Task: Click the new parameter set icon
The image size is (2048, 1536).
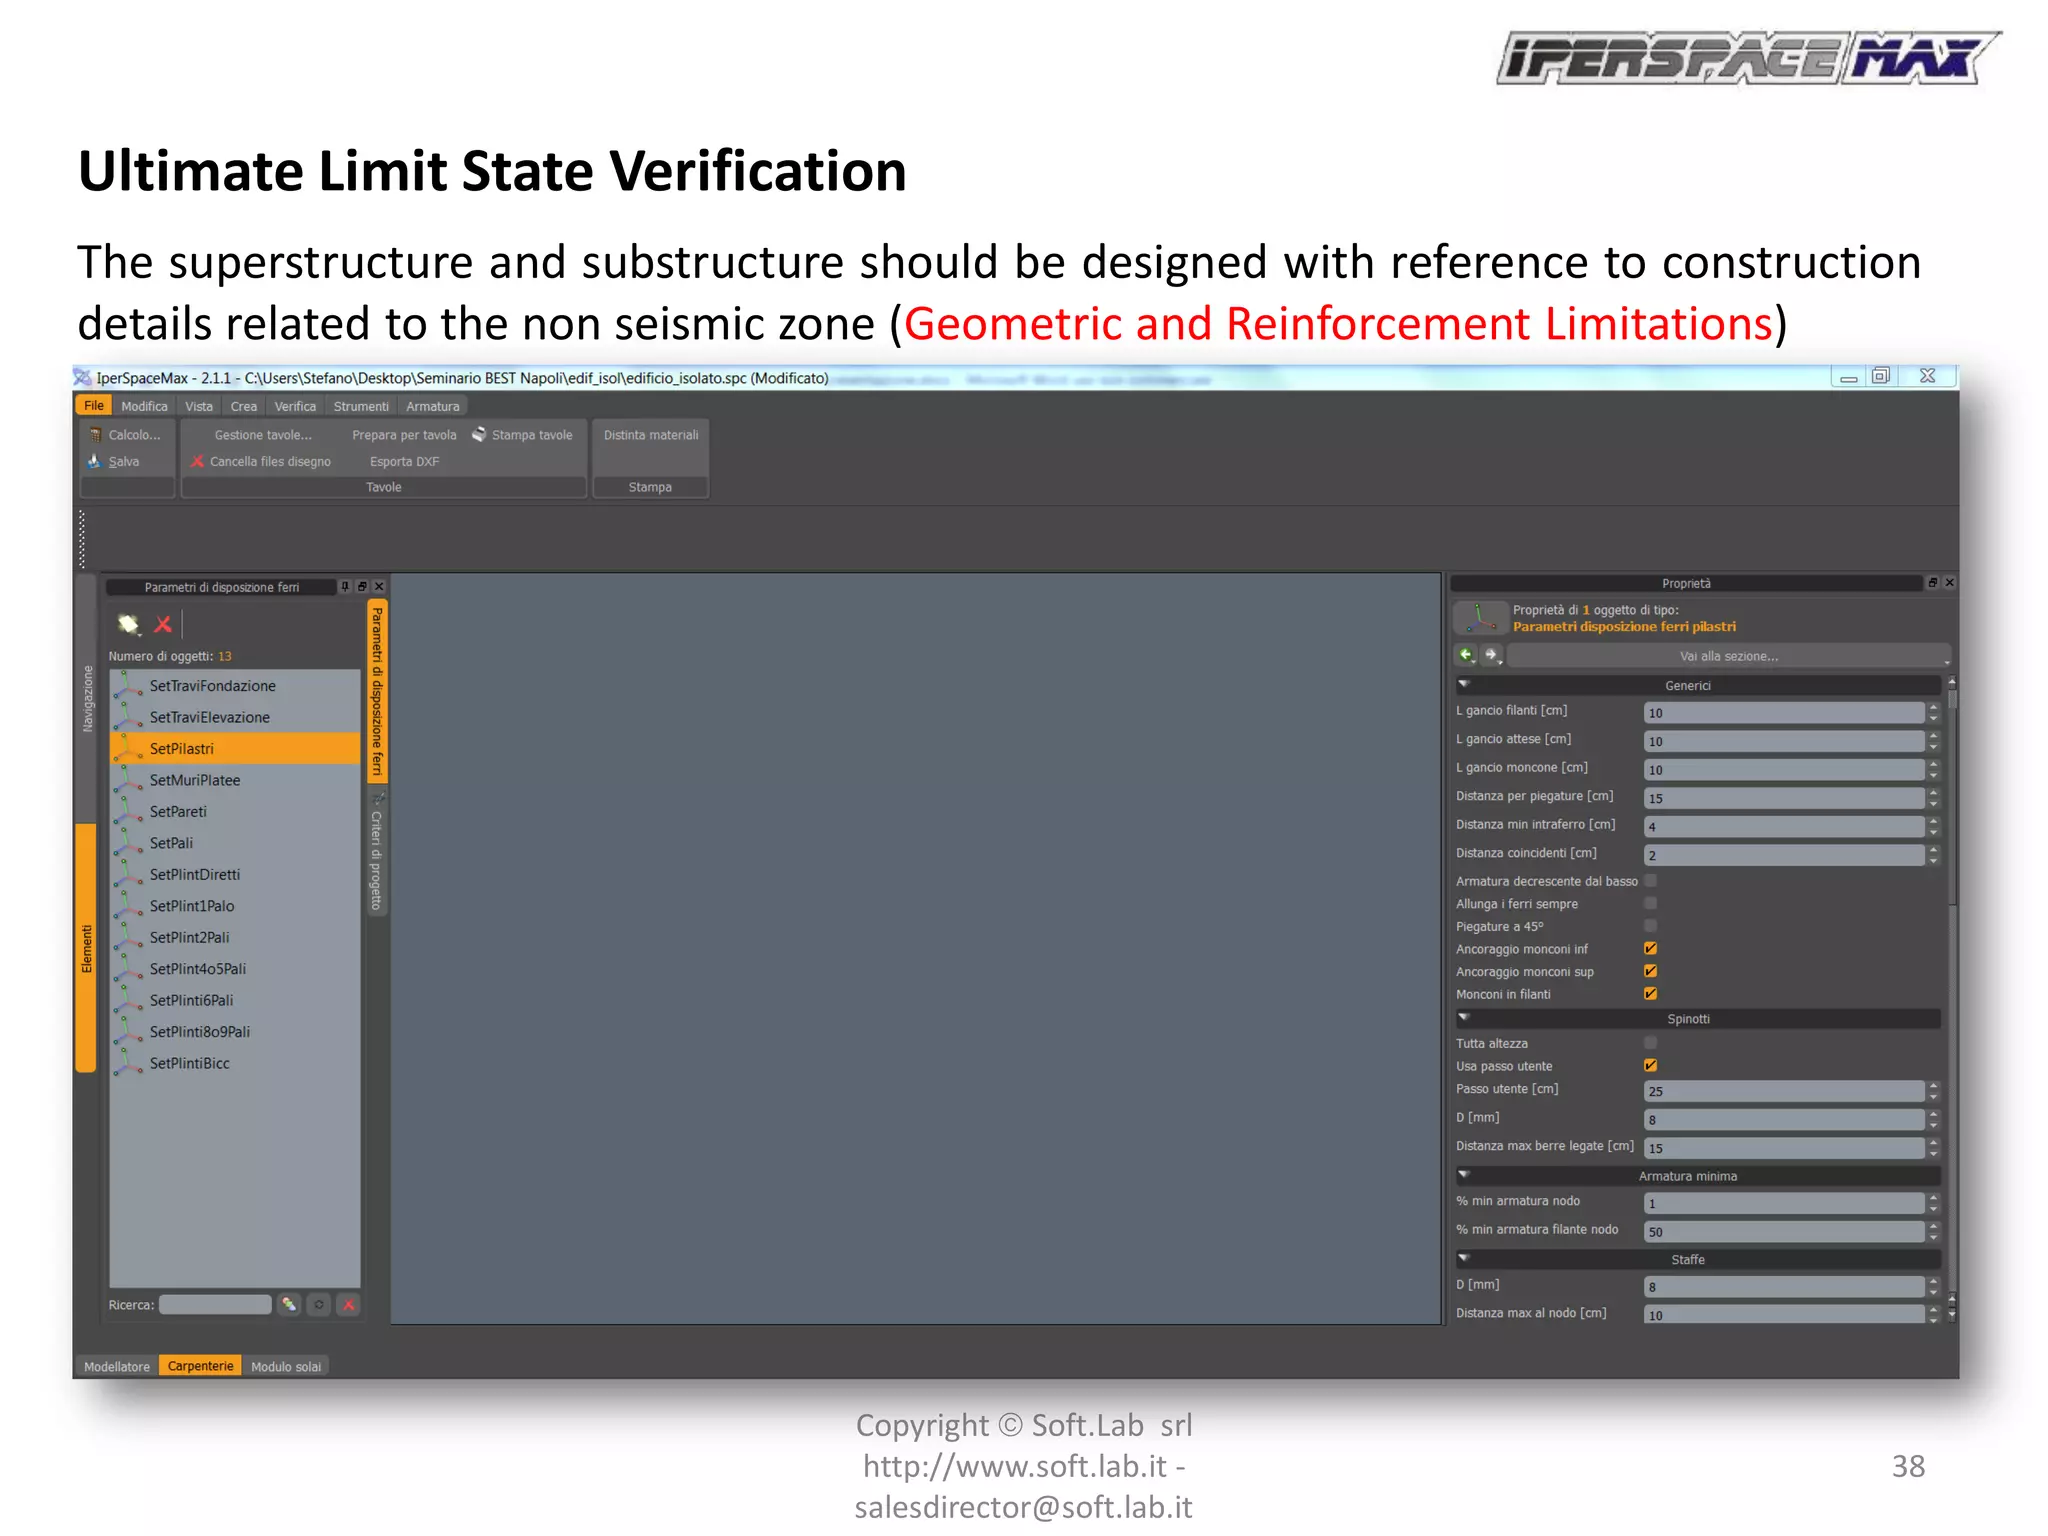Action: tap(128, 625)
